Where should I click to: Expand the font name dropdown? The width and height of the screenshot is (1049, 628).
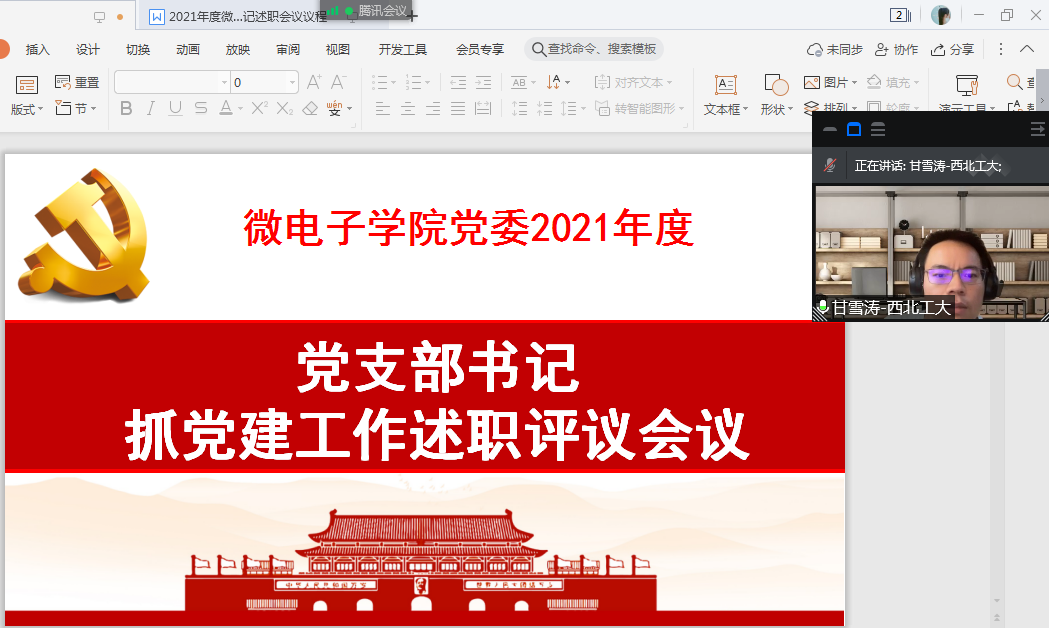224,82
